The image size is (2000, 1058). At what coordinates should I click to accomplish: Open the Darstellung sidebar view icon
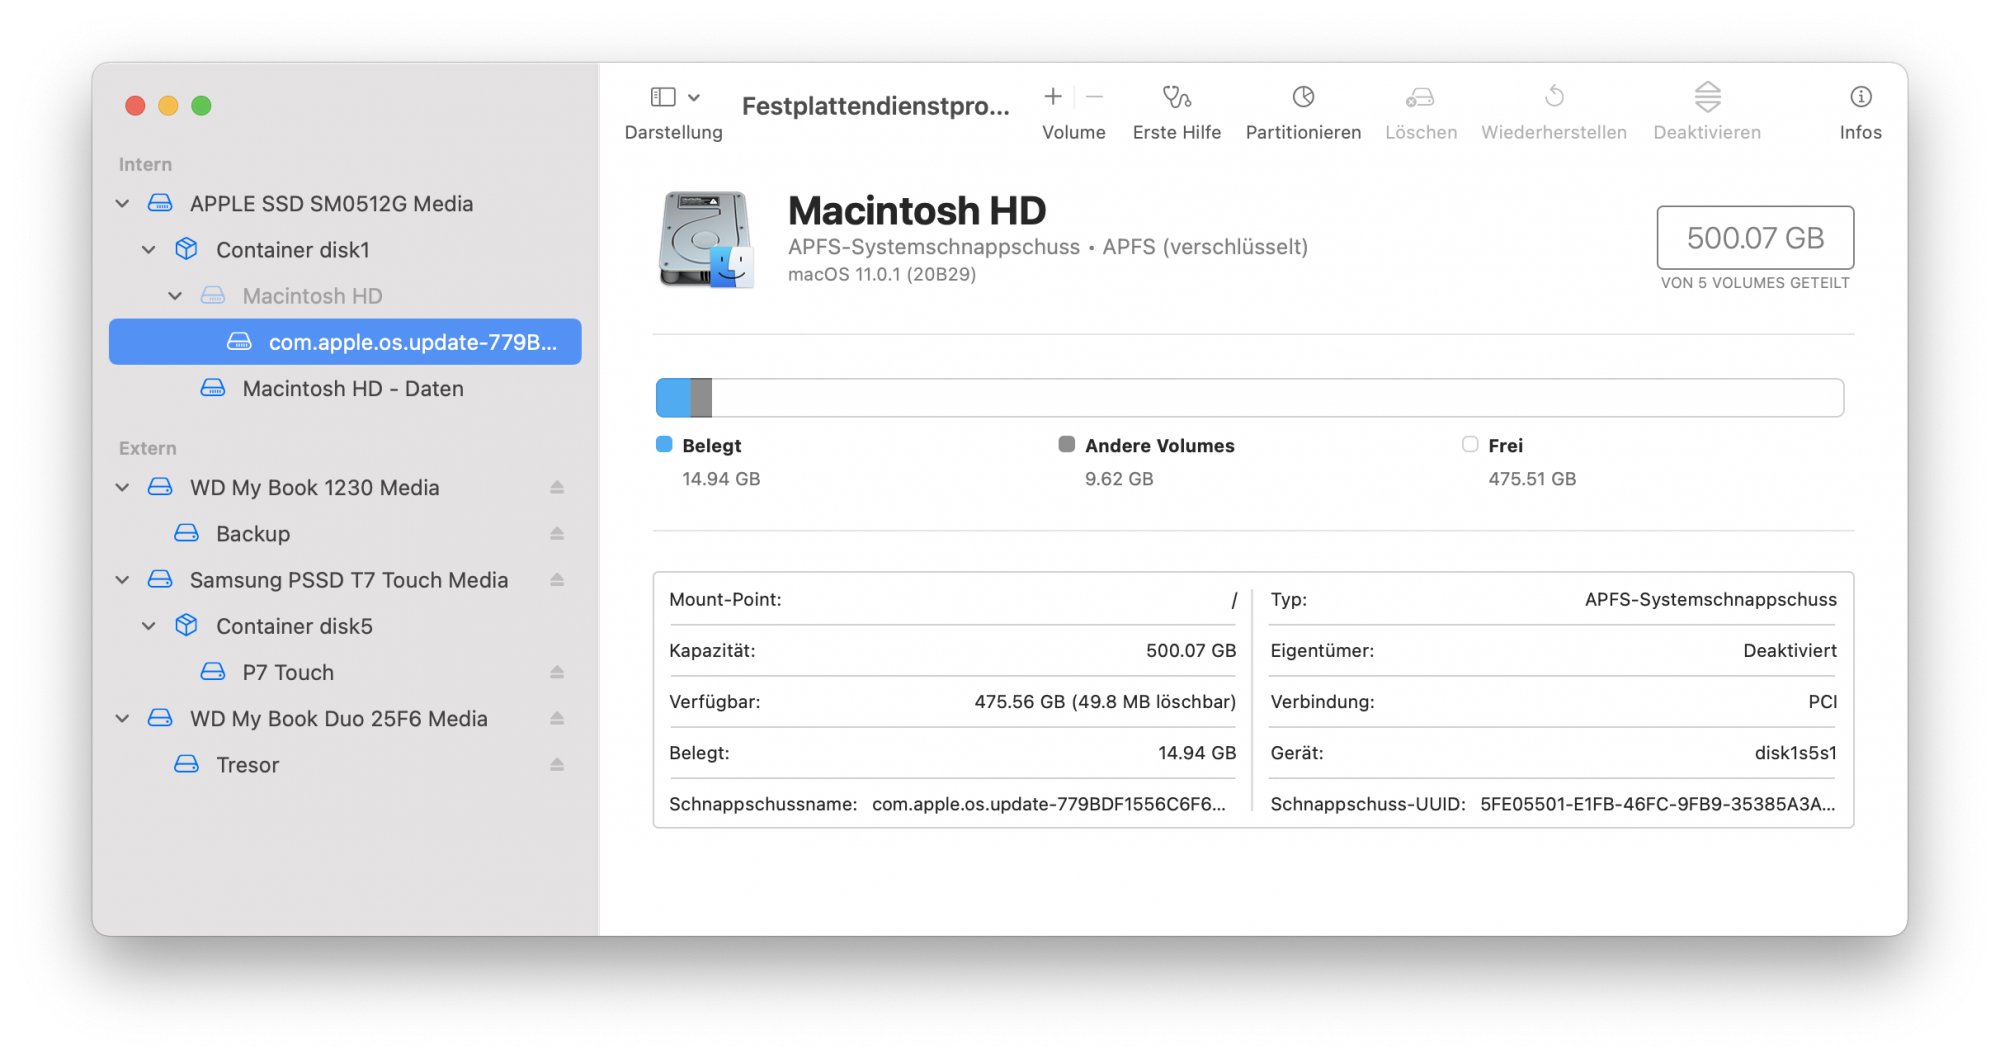click(x=662, y=97)
